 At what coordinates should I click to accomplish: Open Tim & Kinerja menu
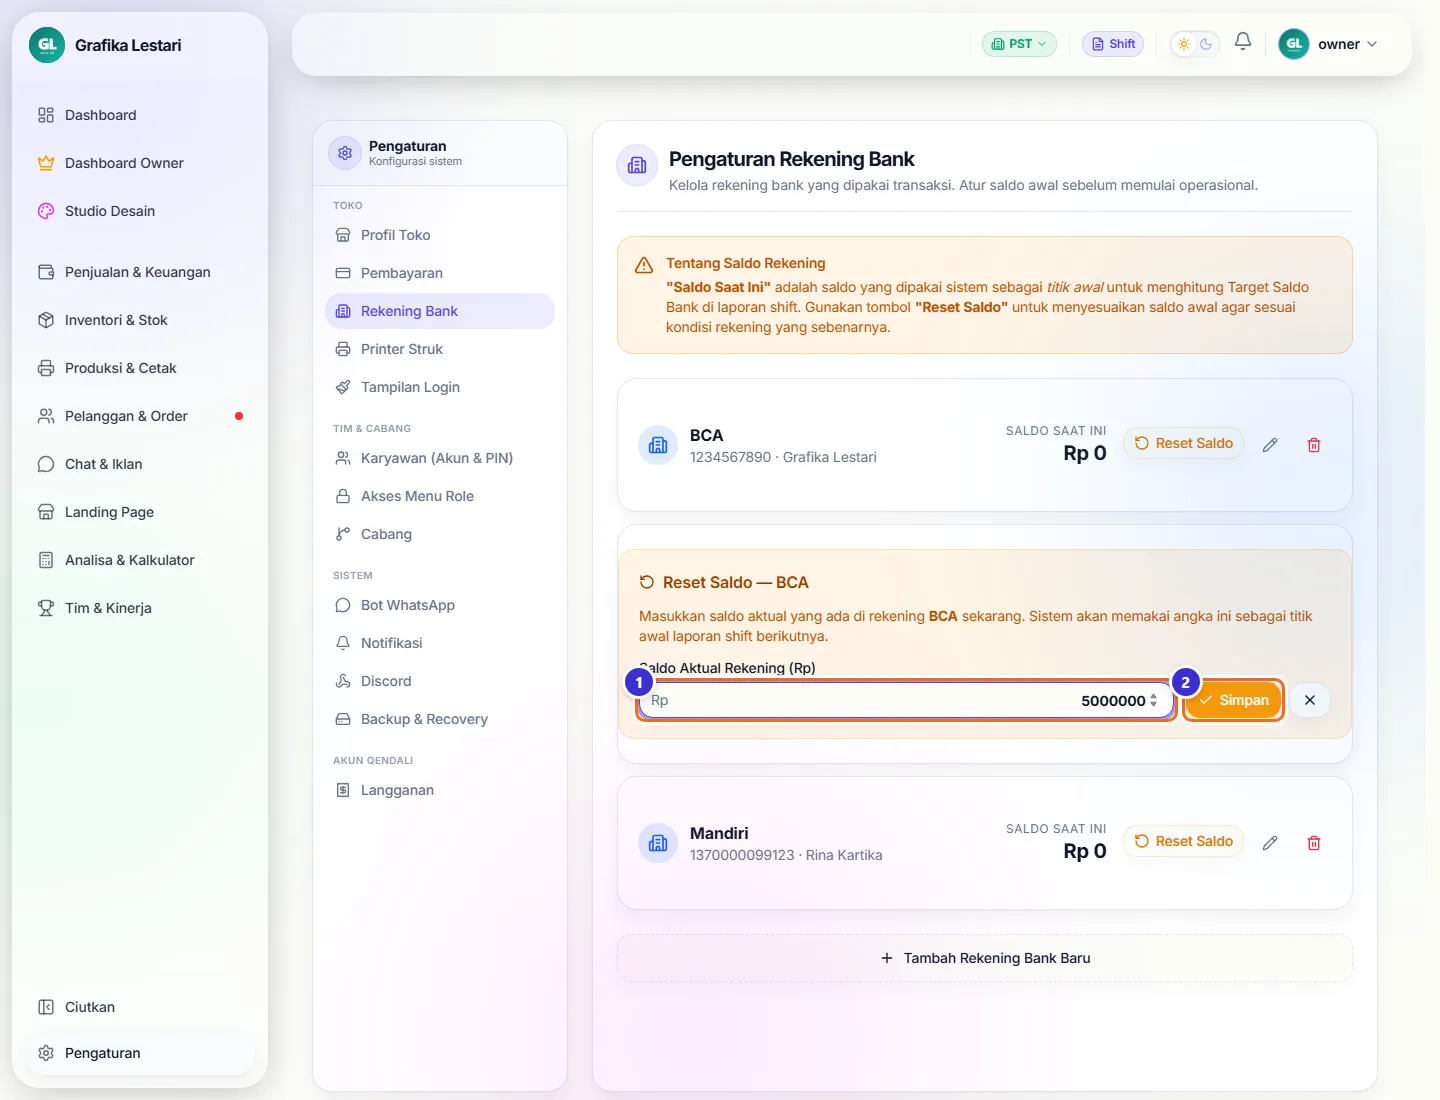[140, 608]
